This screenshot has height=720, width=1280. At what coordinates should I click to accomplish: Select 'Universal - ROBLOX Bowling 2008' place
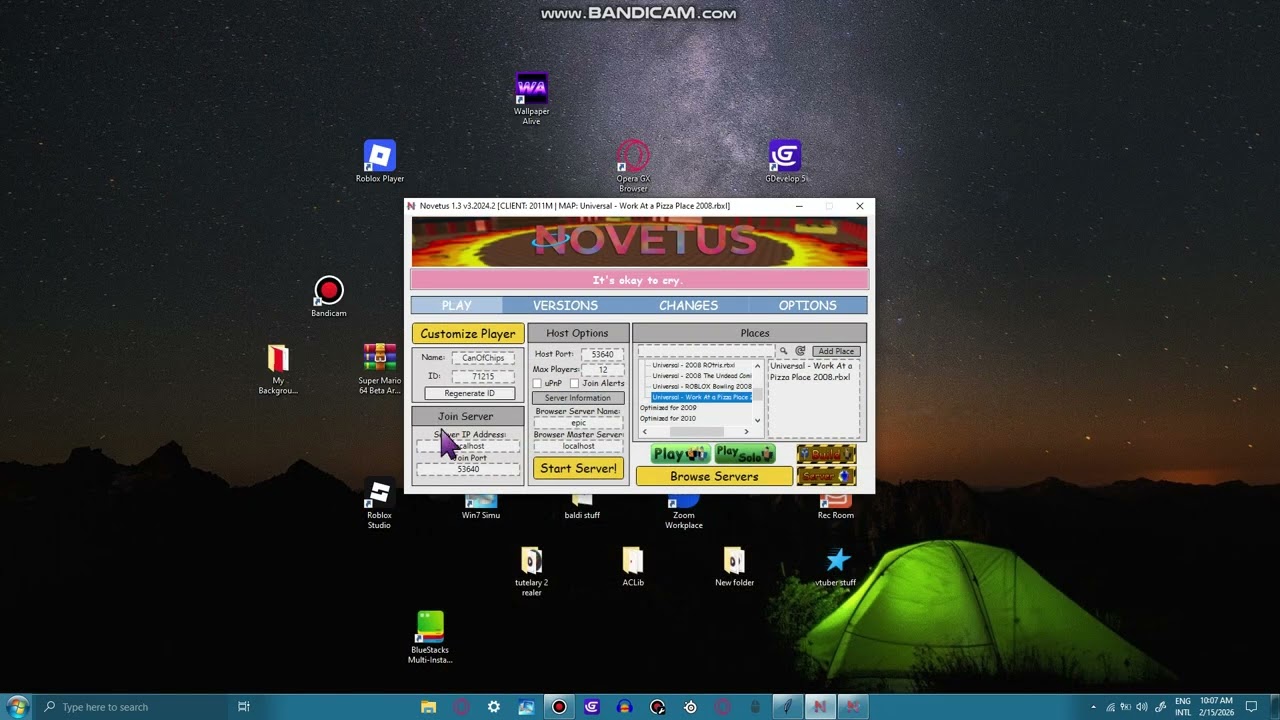click(701, 387)
